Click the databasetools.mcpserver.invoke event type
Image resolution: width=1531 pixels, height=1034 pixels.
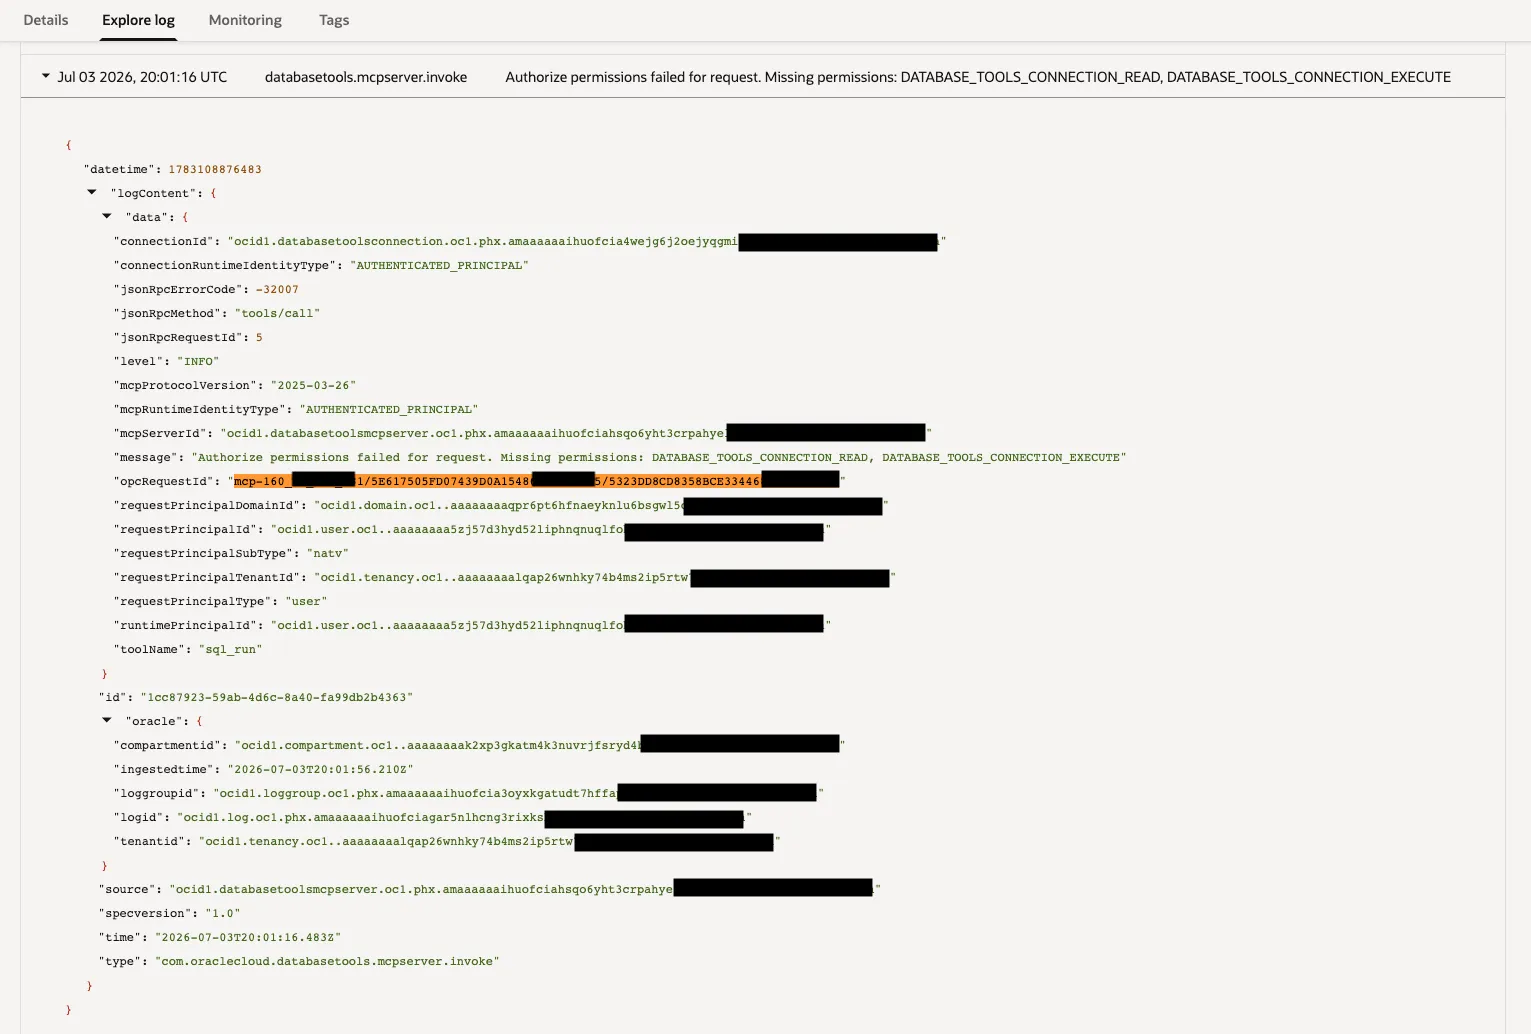tap(366, 77)
